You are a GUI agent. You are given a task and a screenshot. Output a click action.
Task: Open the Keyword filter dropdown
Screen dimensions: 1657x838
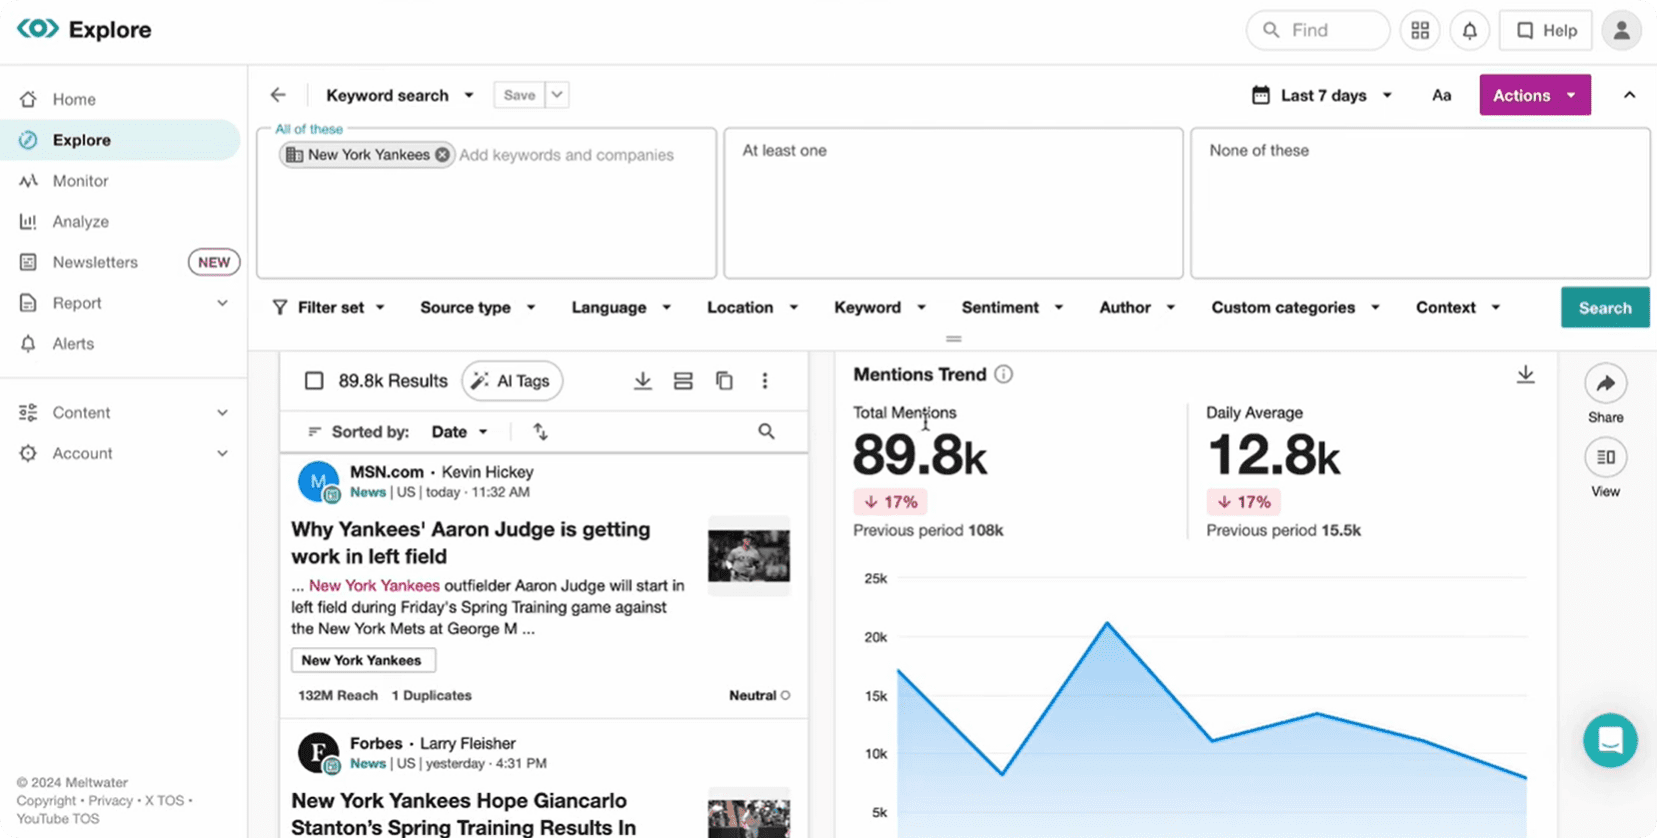coord(880,308)
